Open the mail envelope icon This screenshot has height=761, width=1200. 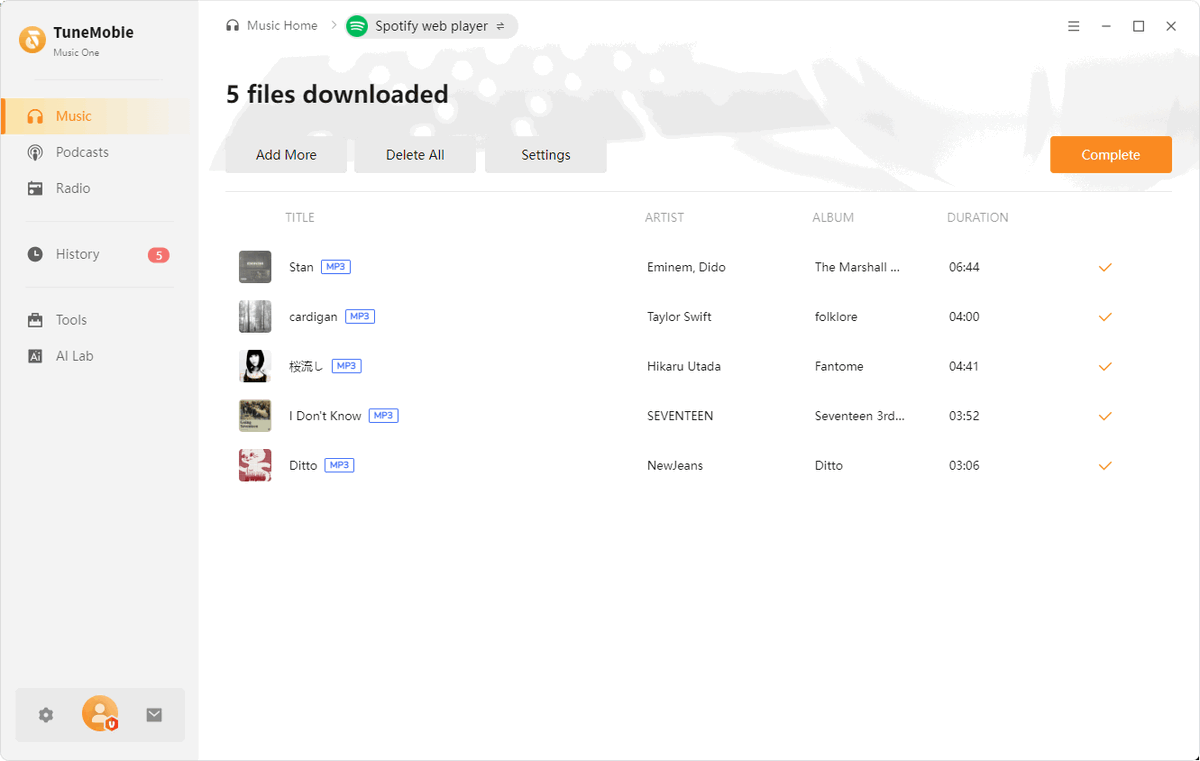[154, 715]
